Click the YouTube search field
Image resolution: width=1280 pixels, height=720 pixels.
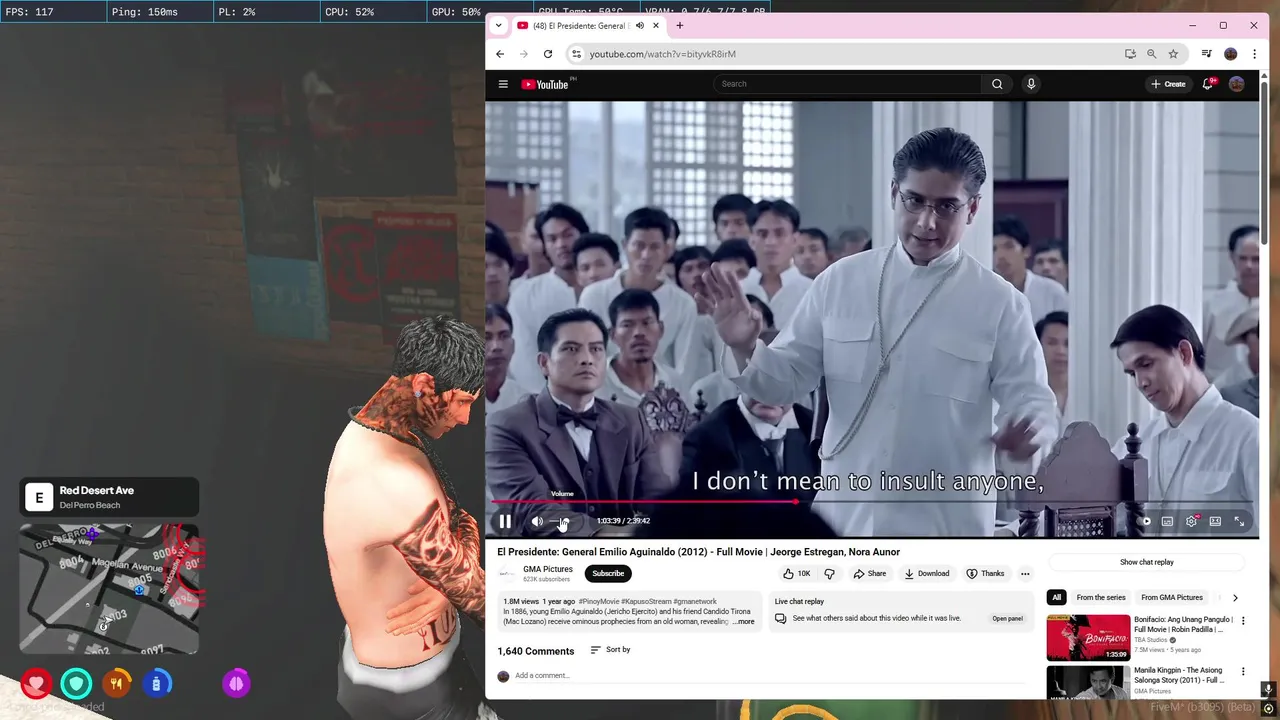[848, 84]
